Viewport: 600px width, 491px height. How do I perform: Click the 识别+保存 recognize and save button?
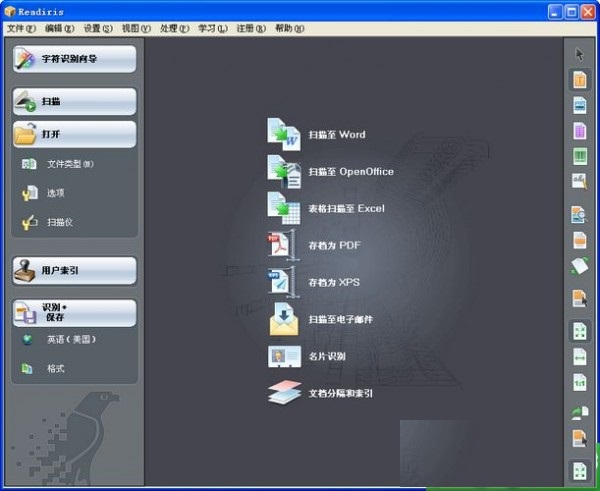(74, 313)
